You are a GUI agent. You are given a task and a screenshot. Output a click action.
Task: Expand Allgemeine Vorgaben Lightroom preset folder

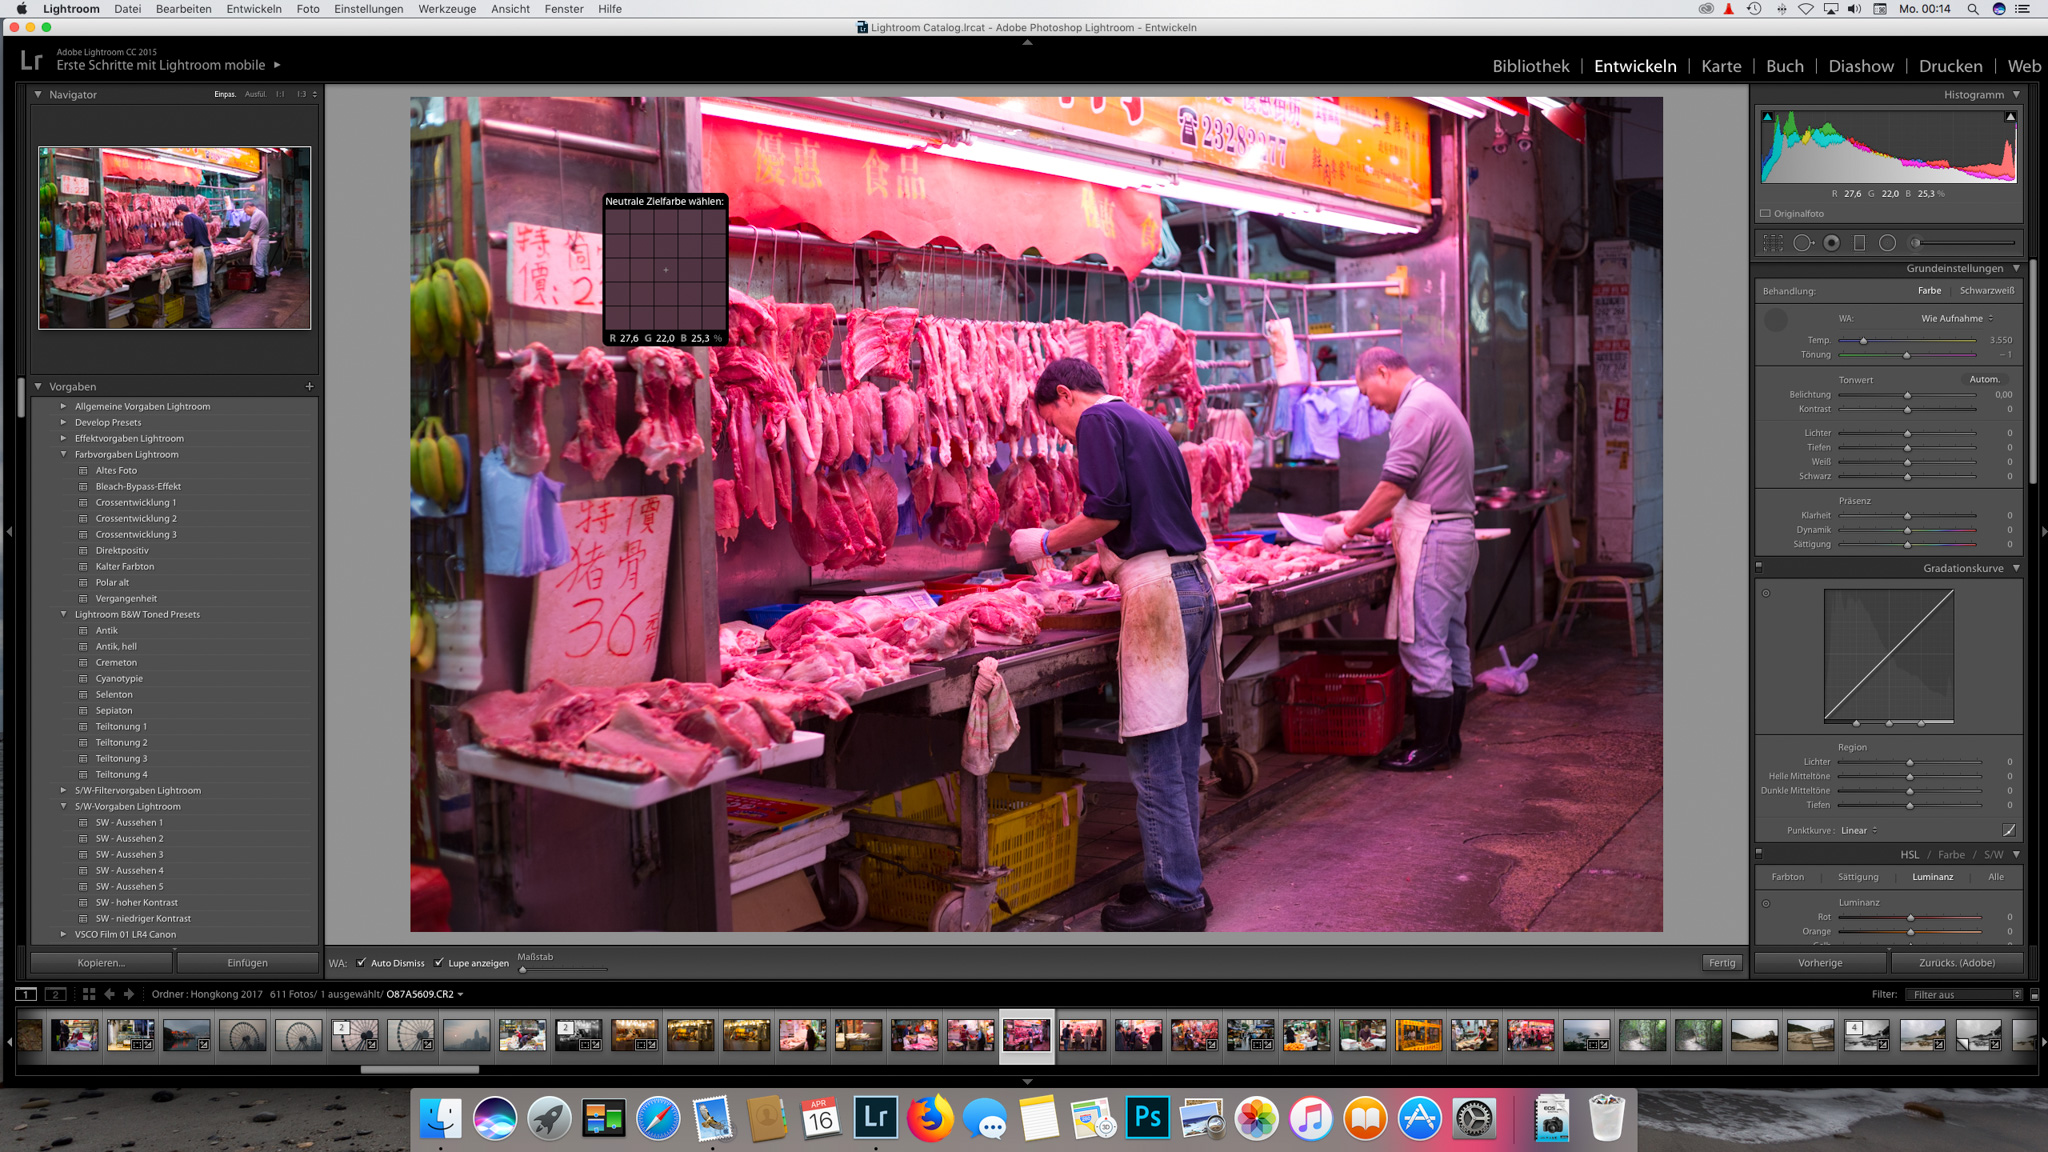[x=64, y=406]
